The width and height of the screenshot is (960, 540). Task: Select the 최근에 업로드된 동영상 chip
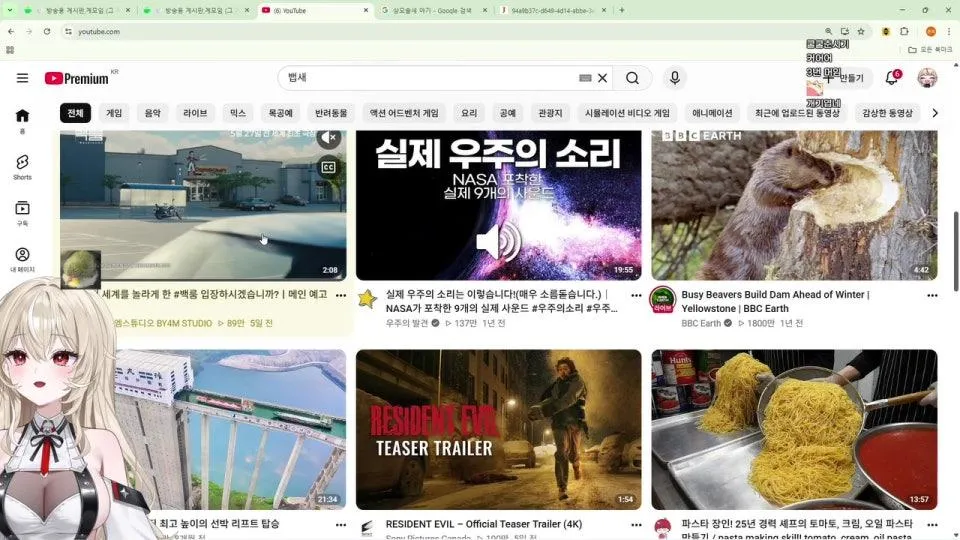[797, 113]
